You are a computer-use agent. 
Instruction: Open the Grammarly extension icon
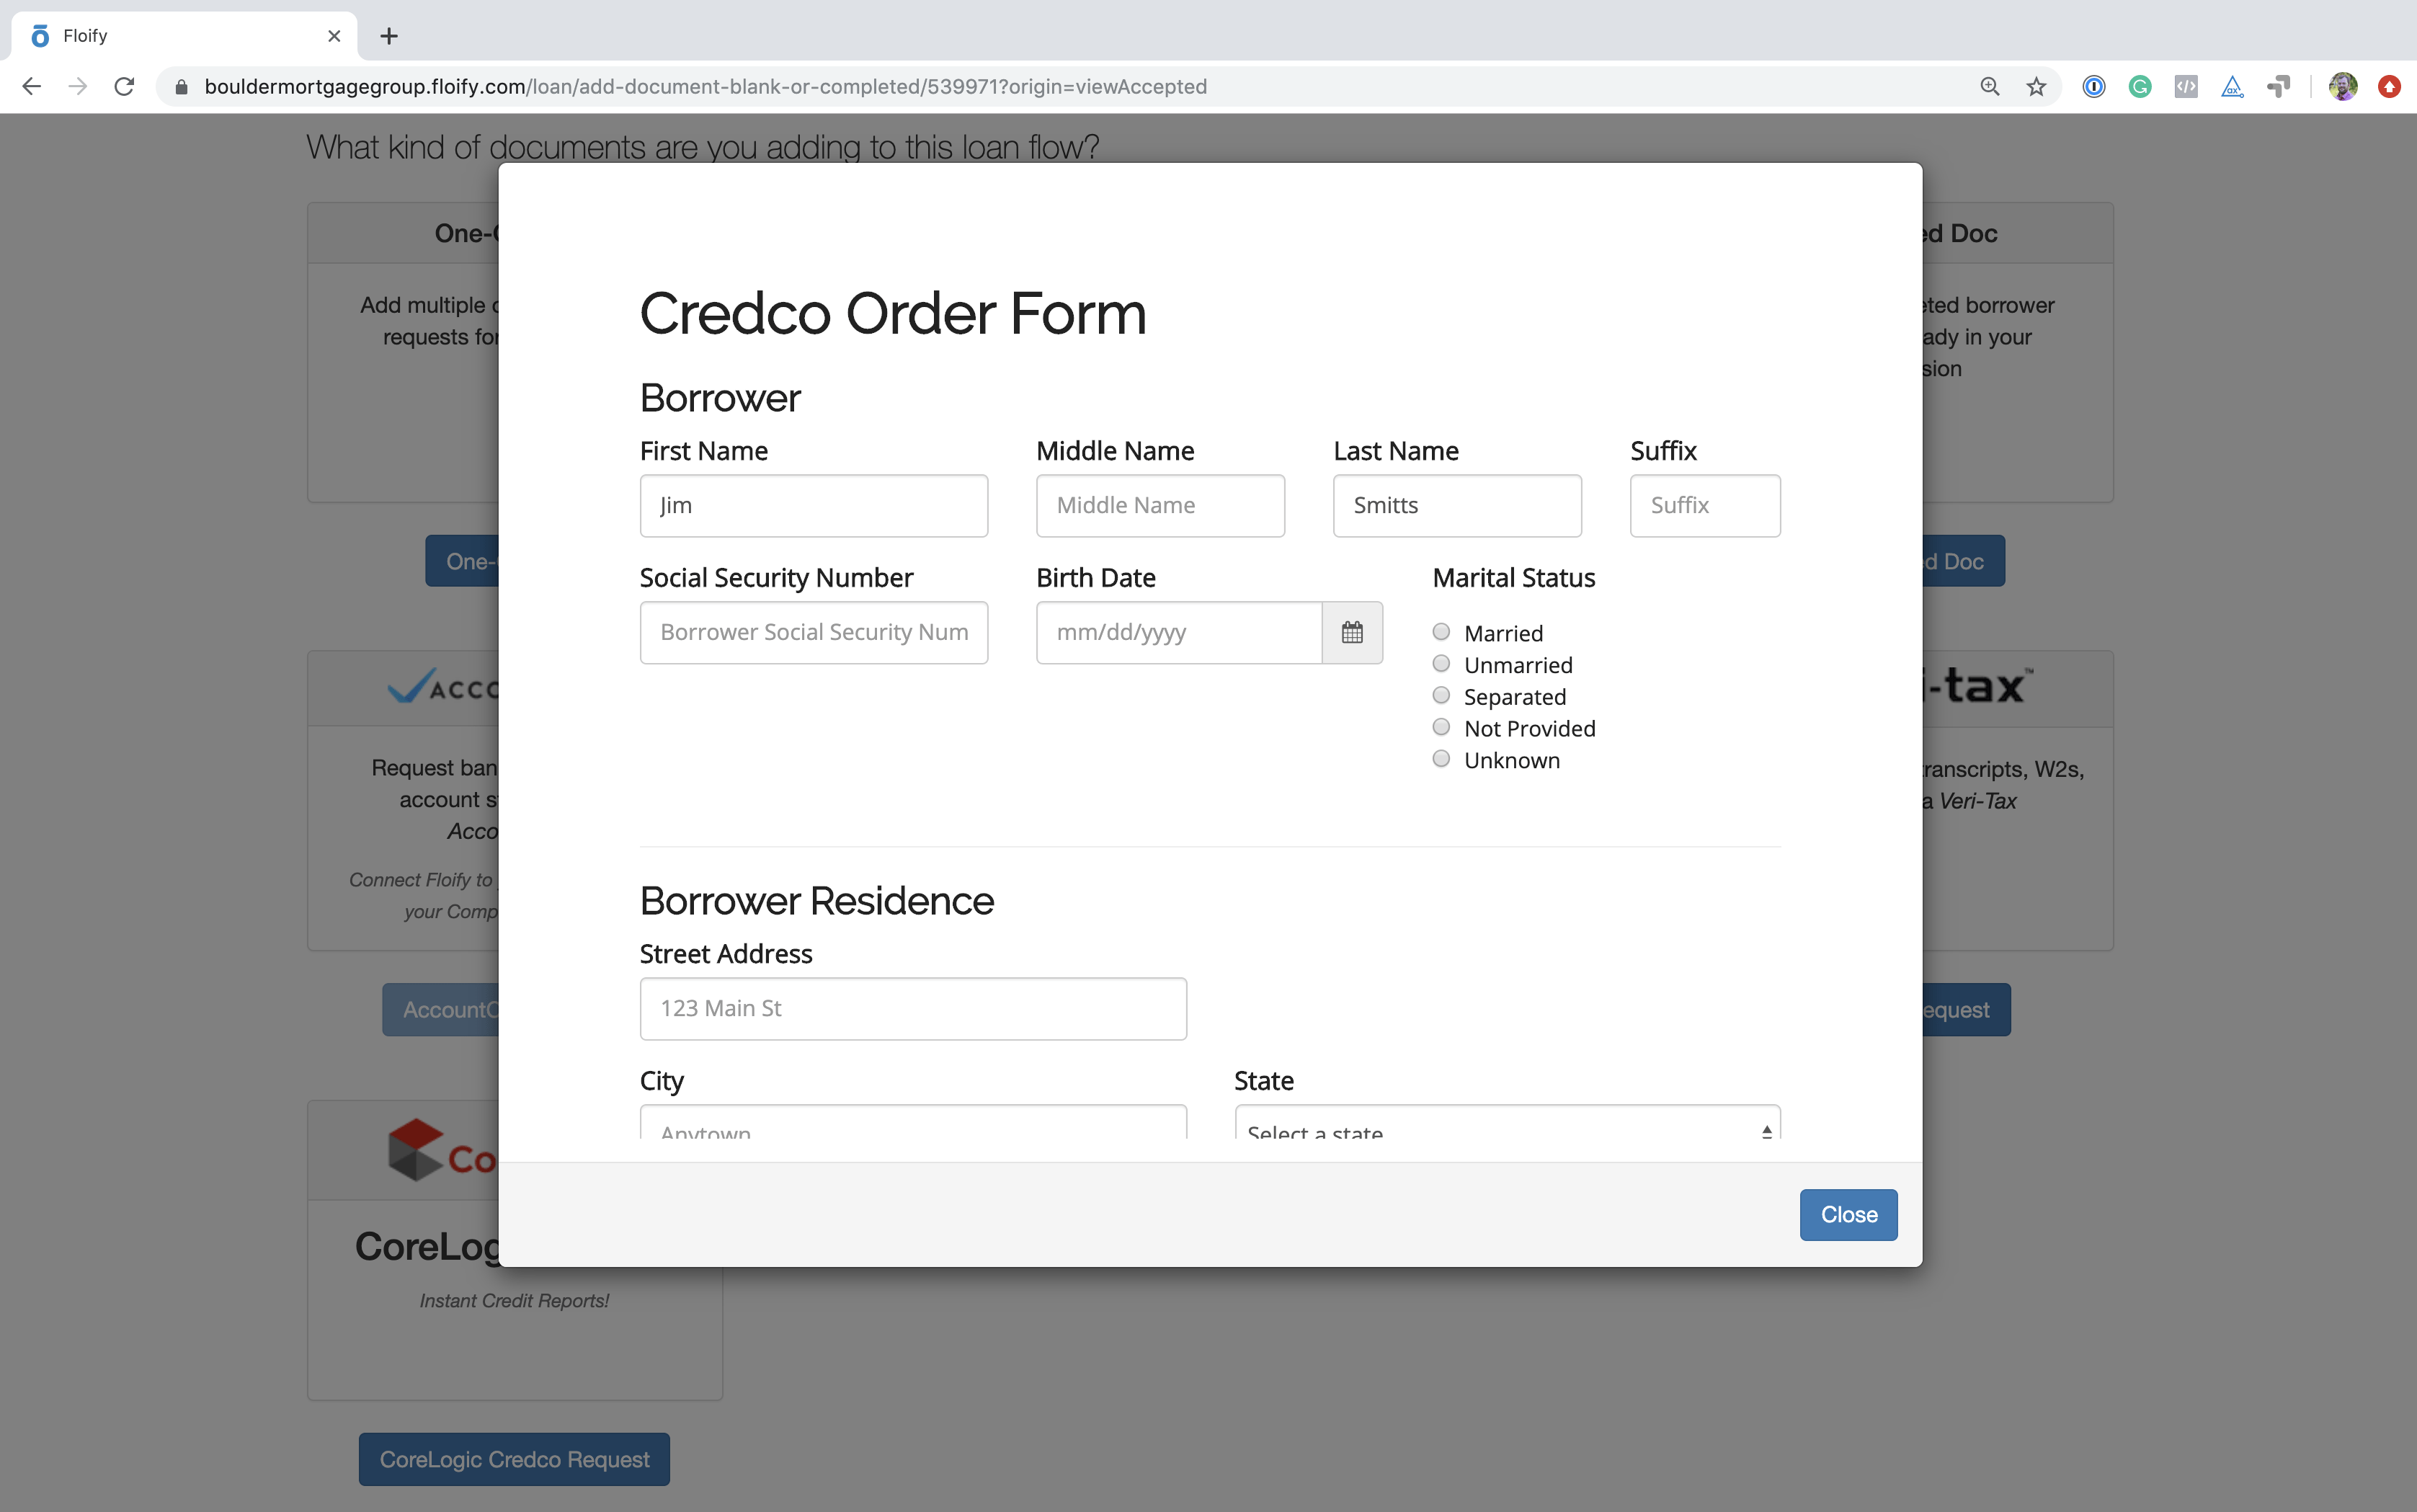pos(2139,87)
